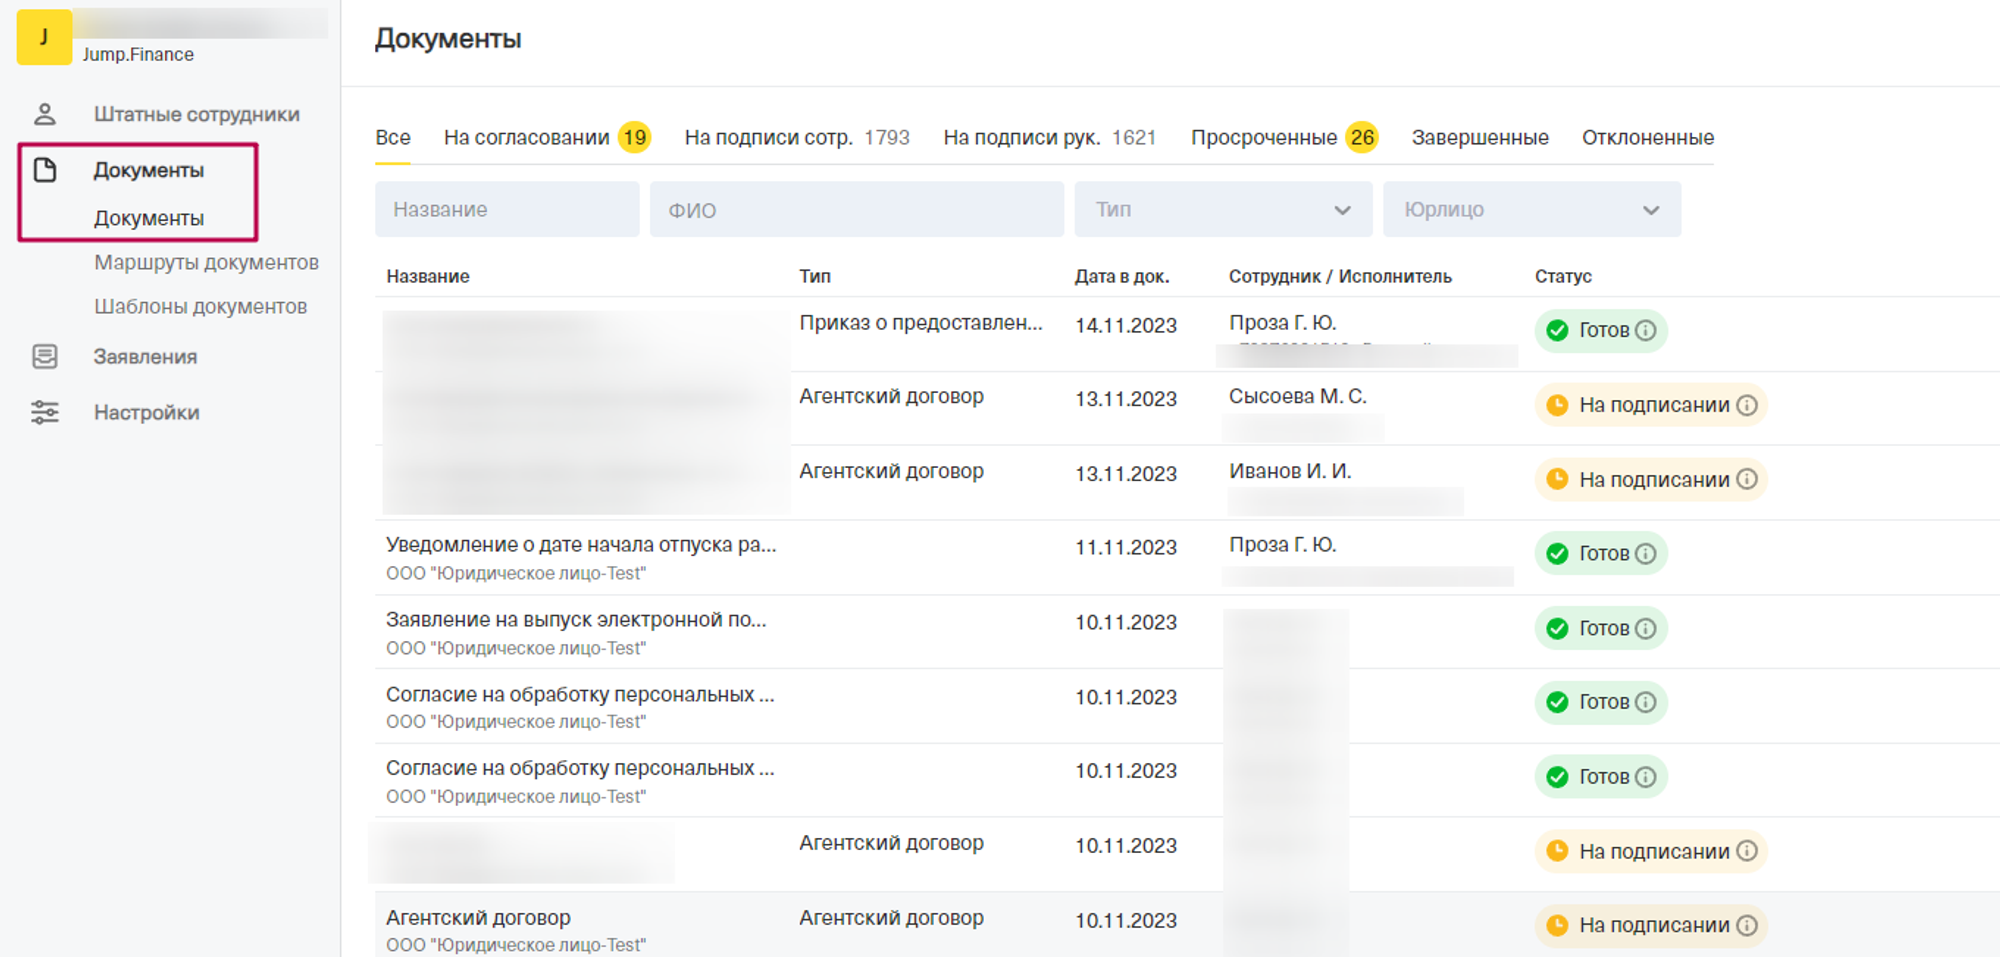This screenshot has height=957, width=2000.
Task: Go to Шаблоны документов submenu
Action: (x=200, y=307)
